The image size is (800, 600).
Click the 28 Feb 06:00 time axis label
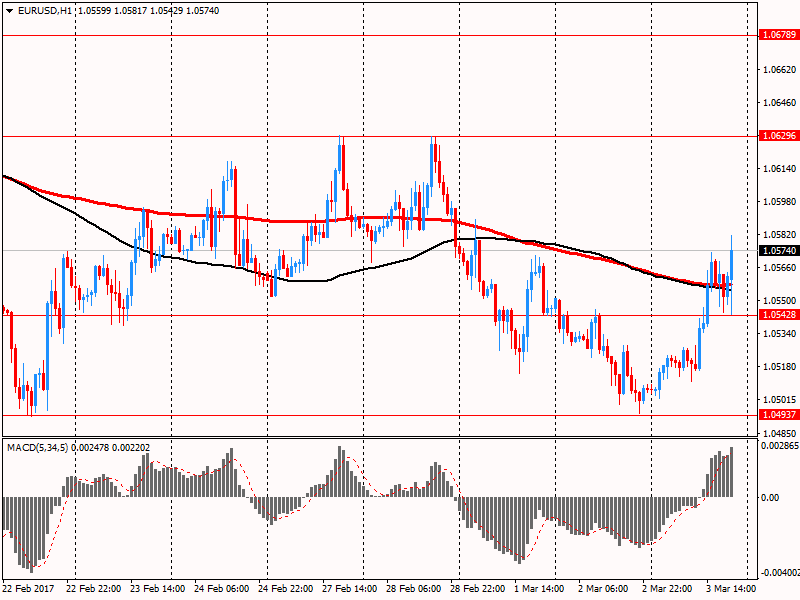tap(414, 589)
